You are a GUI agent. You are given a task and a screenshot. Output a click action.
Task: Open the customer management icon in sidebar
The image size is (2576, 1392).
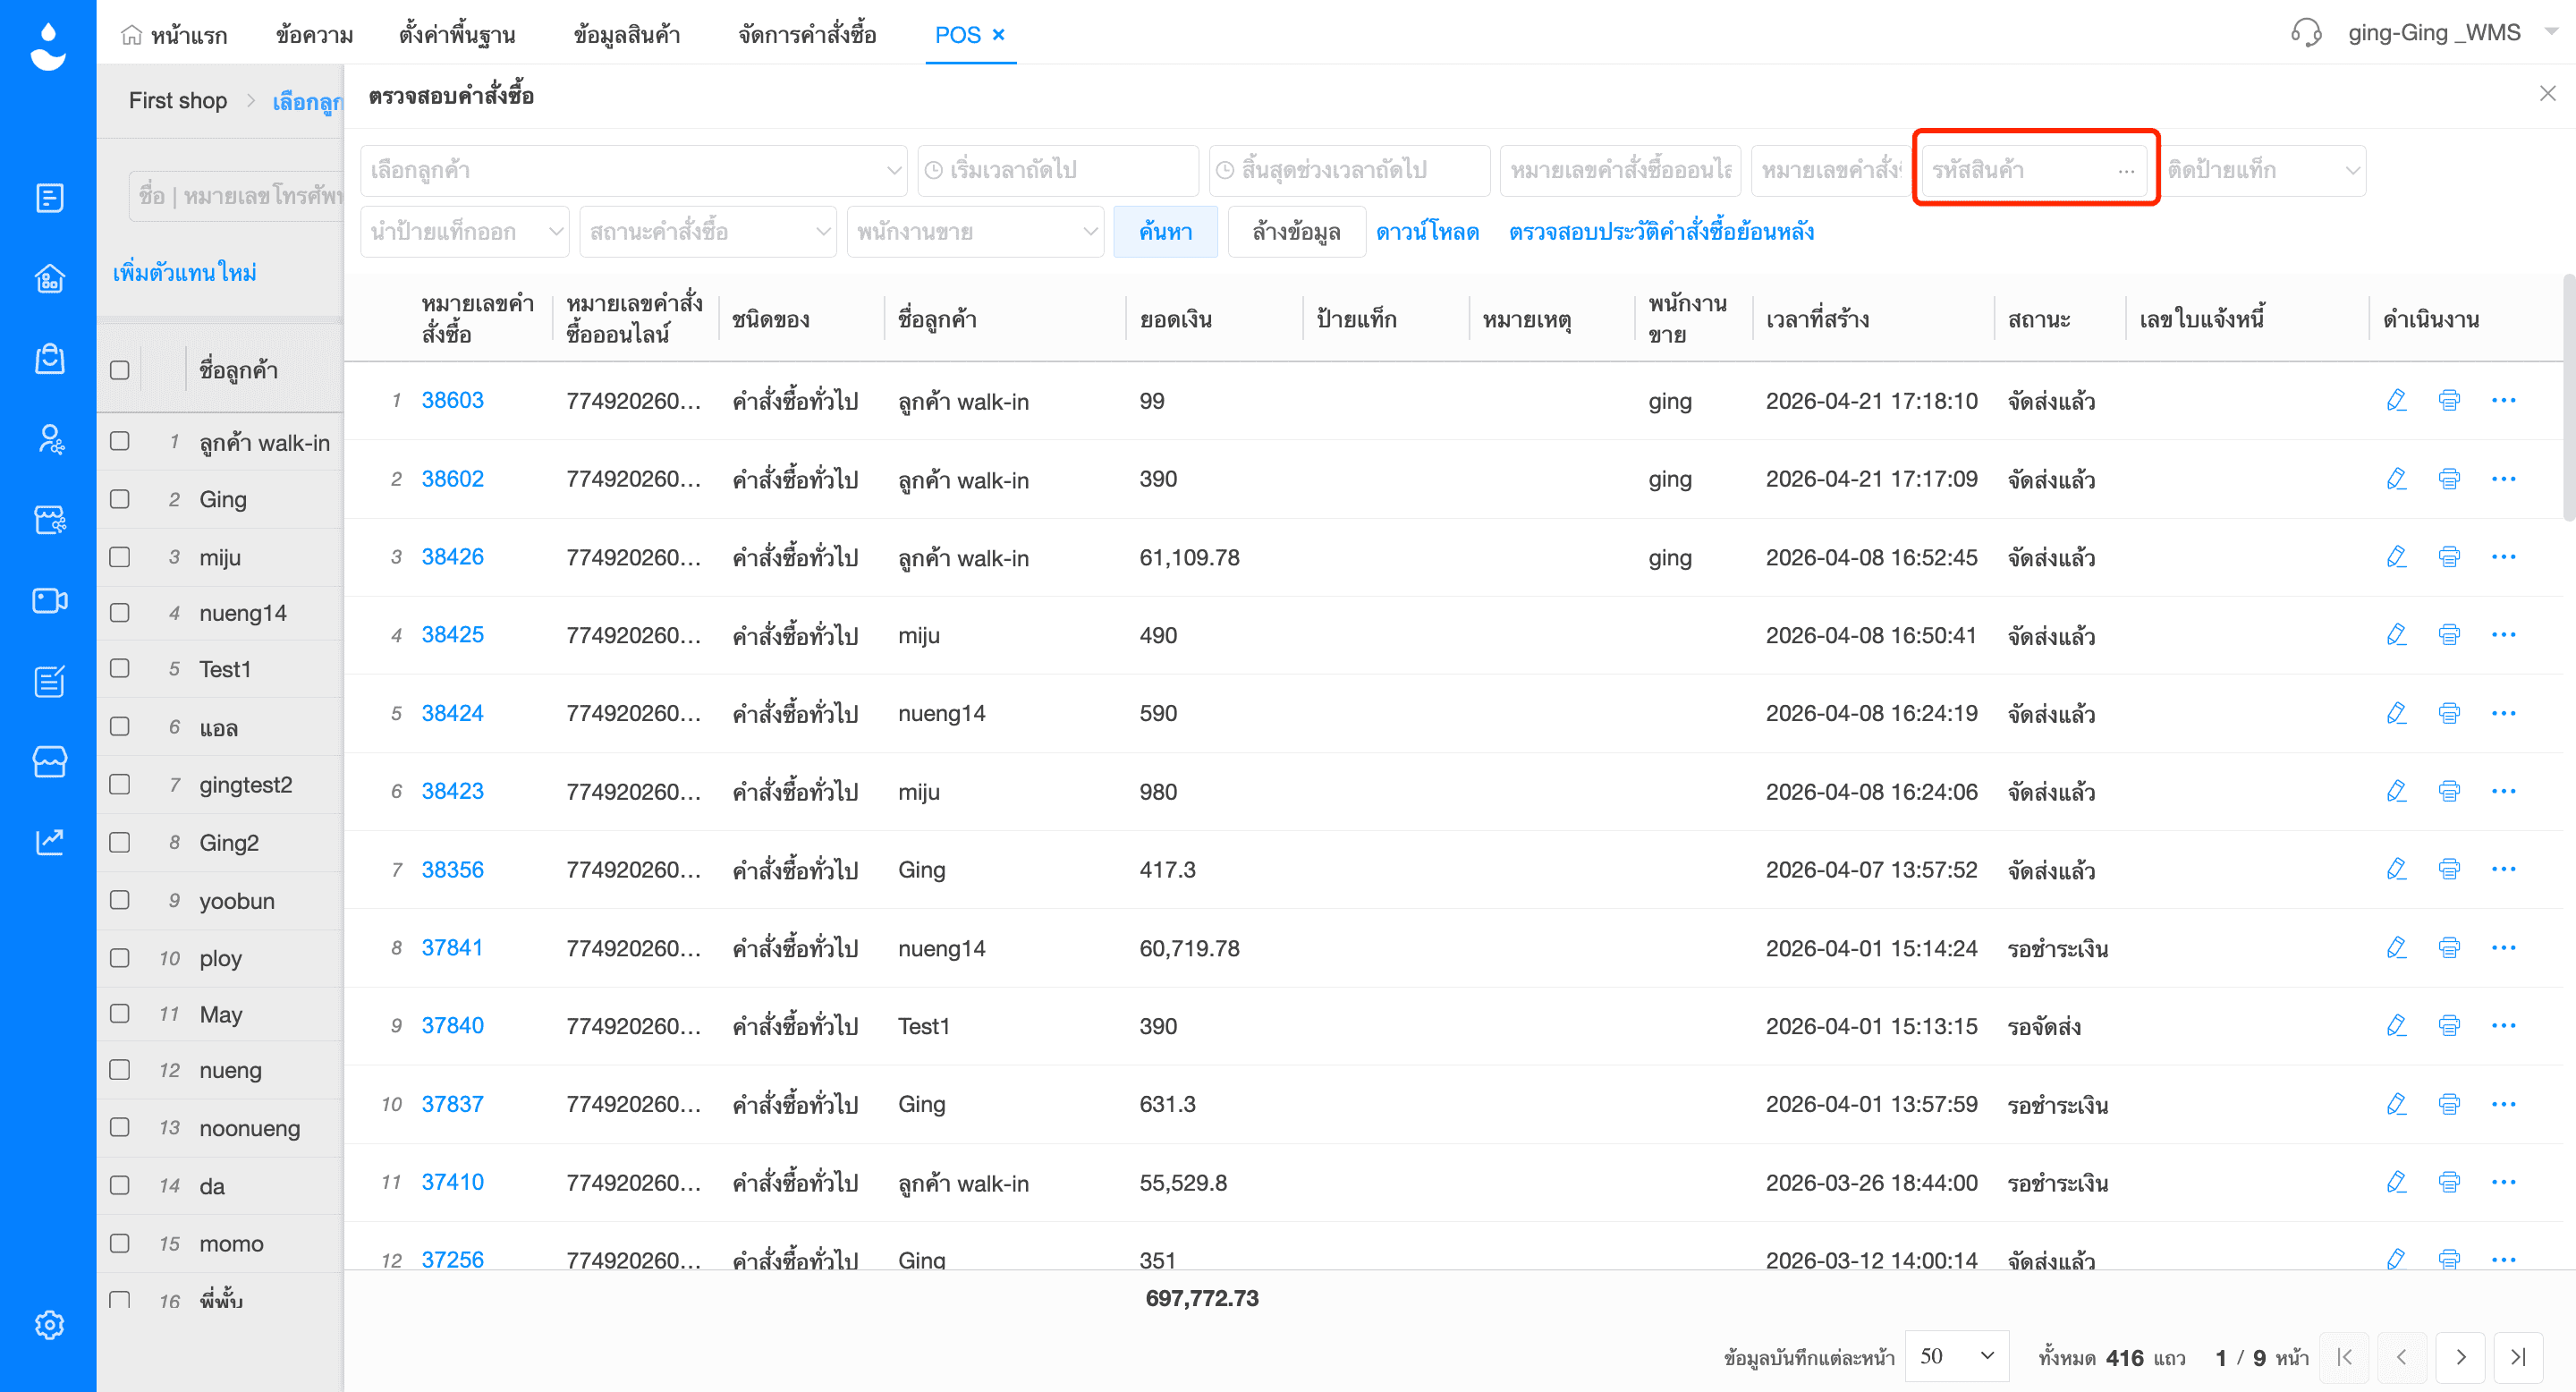tap(49, 439)
